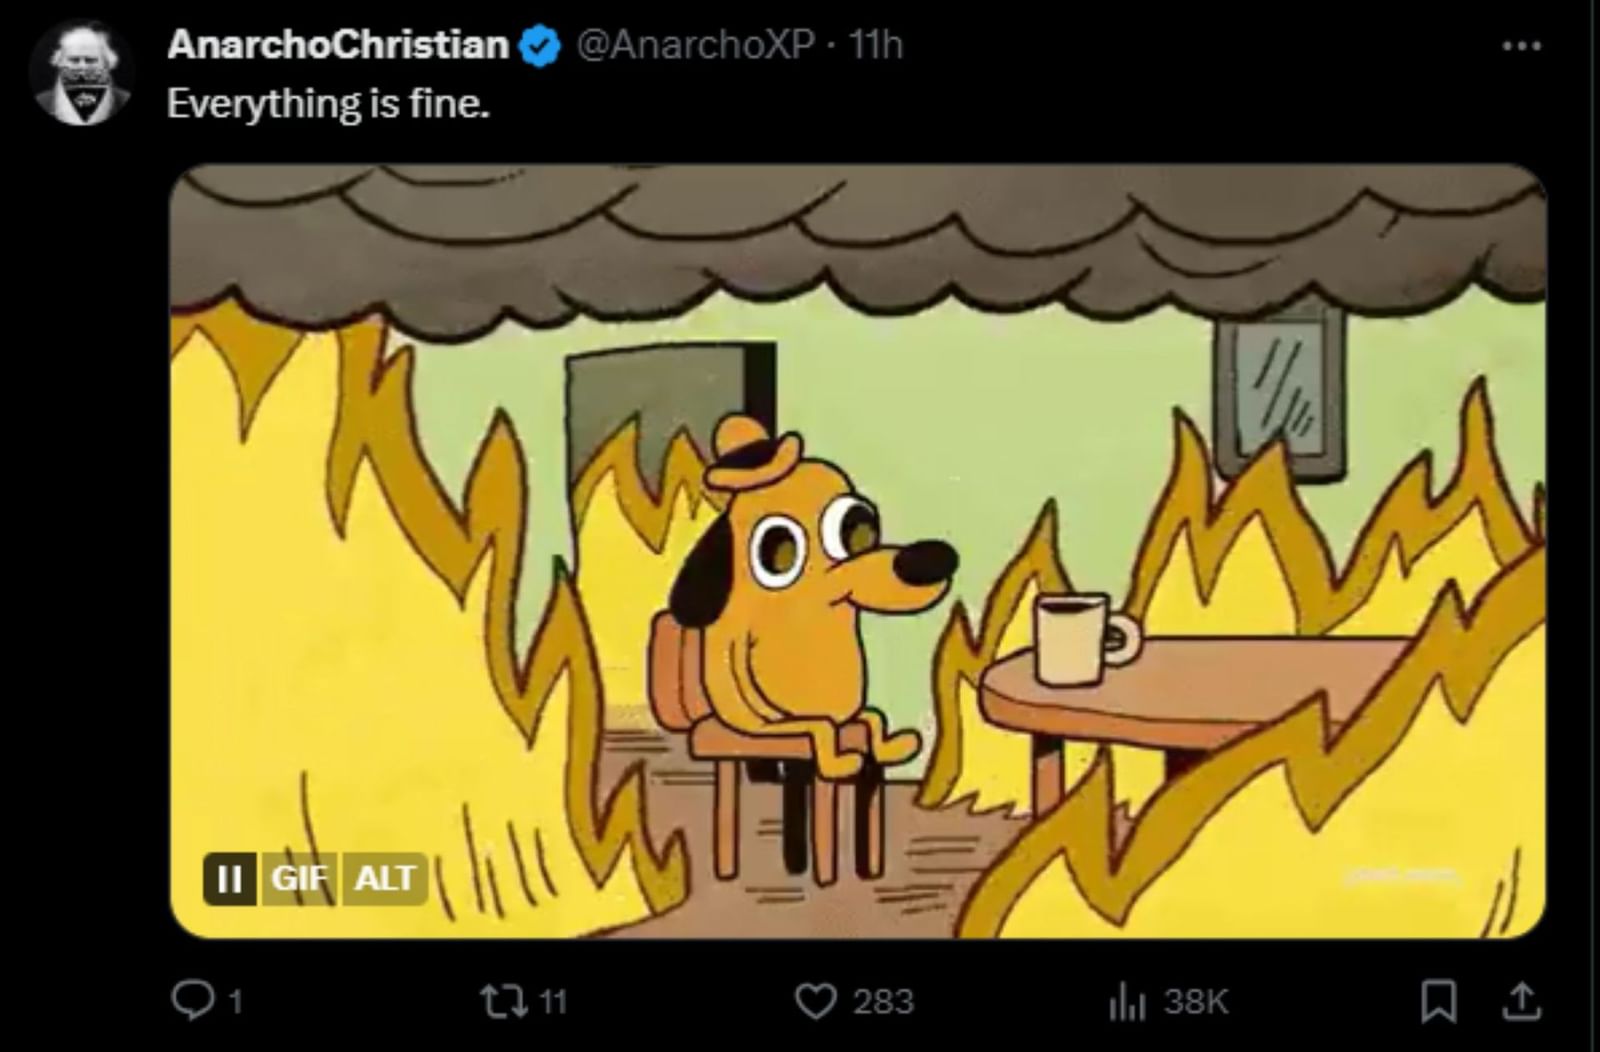Screen dimensions: 1600x1052
Task: Click the 38K views count
Action: tap(1197, 1001)
